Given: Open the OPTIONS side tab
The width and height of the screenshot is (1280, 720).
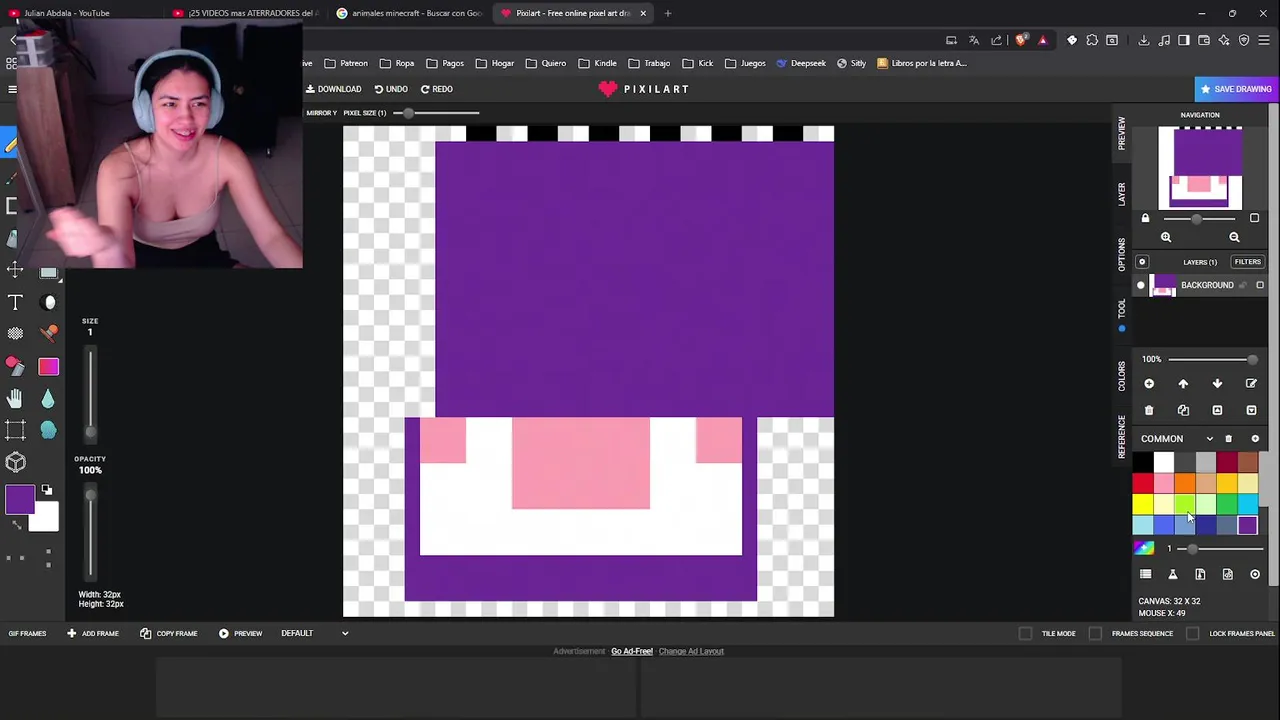Looking at the screenshot, I should point(1122,254).
